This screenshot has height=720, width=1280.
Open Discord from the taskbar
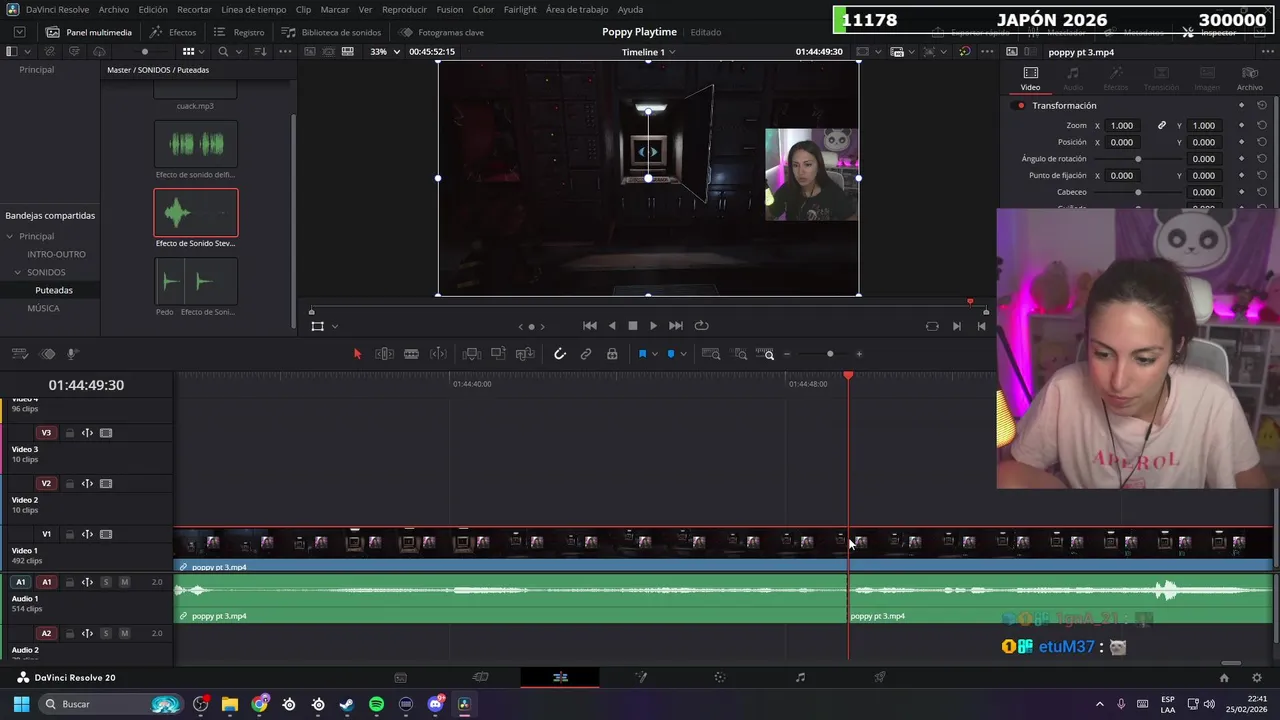click(x=435, y=704)
